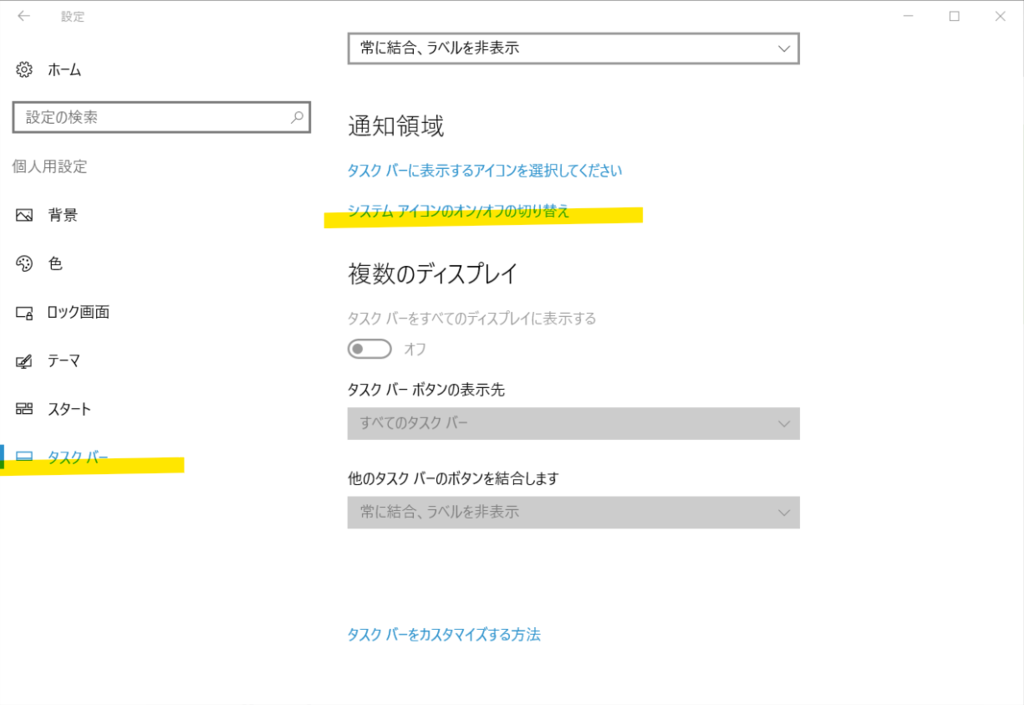Click the オフ toggle for multiple displays
The height and width of the screenshot is (705, 1024).
coord(369,348)
